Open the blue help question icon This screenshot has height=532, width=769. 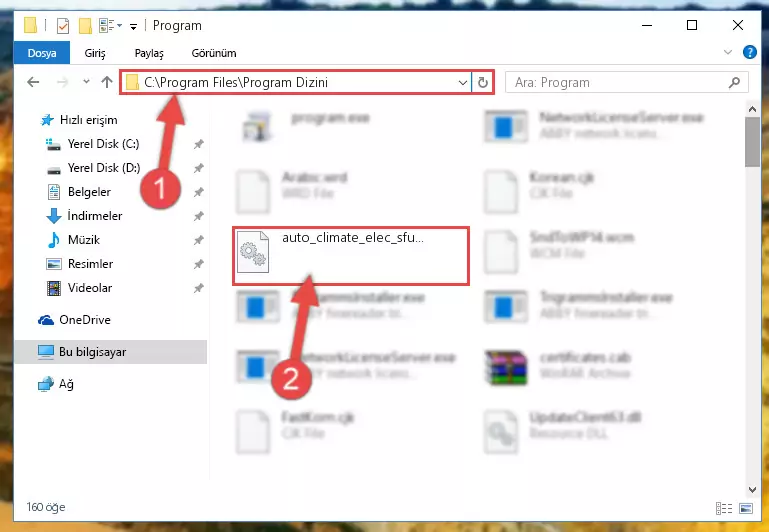(x=749, y=52)
